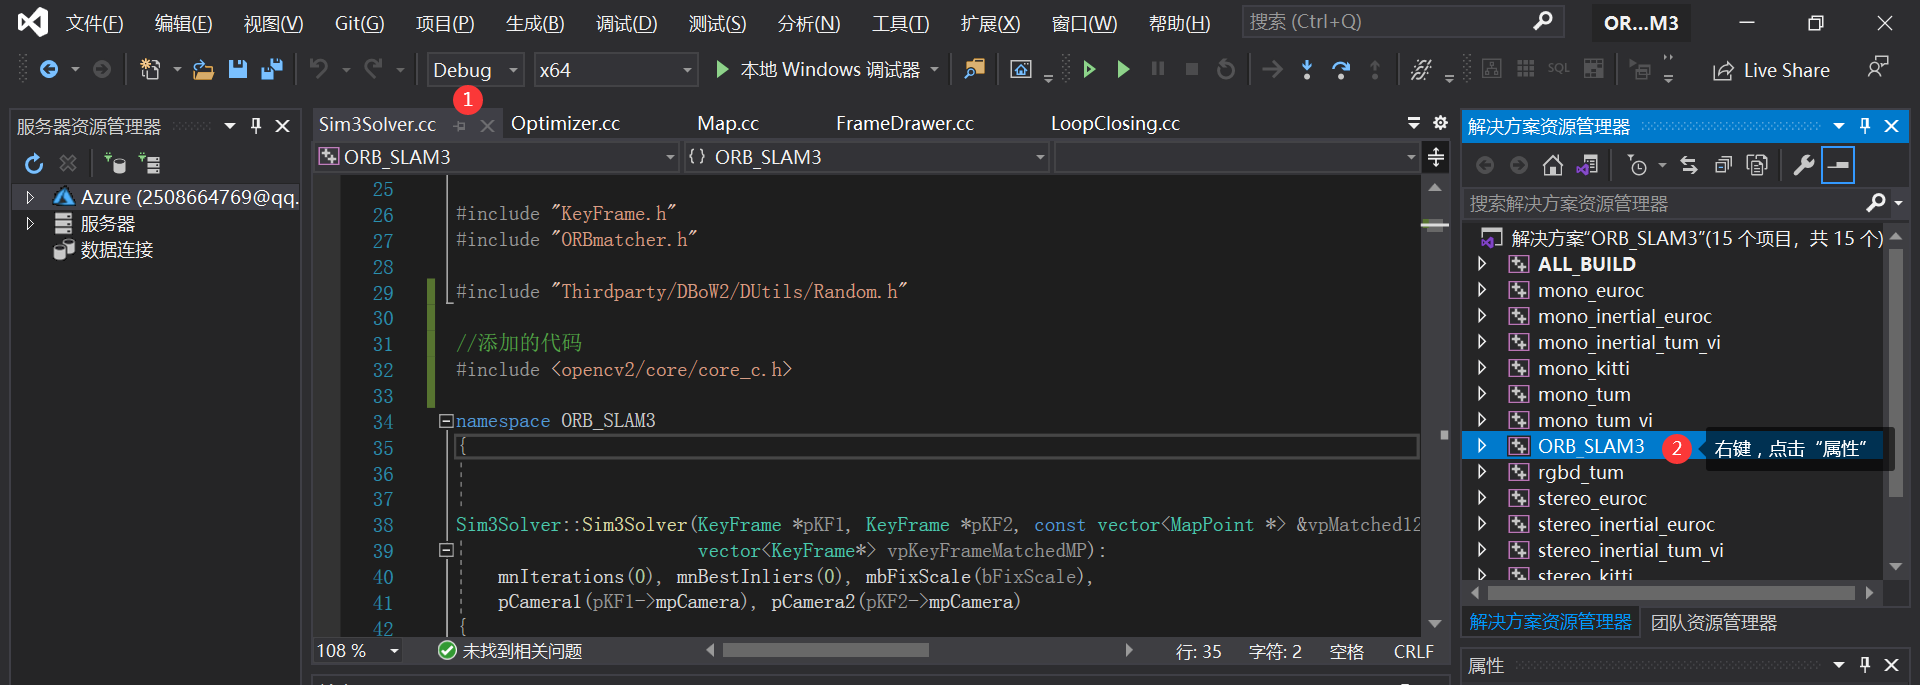Refresh the Server Explorer panel
Viewport: 1920px width, 685px height.
pos(34,163)
